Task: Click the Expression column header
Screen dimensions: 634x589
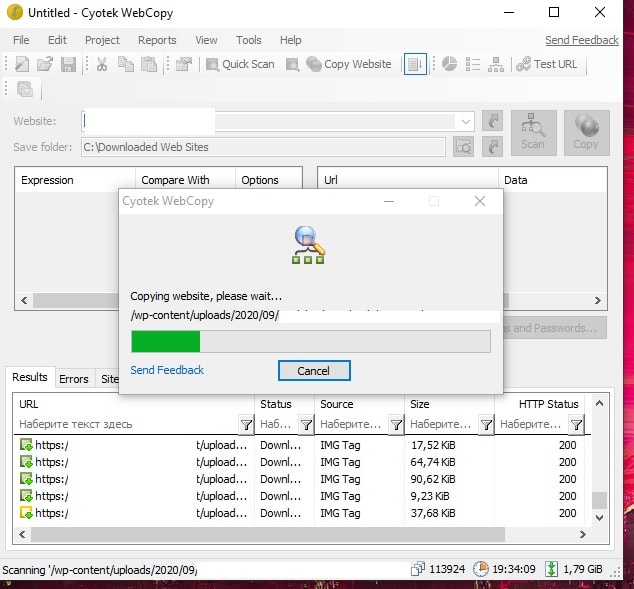Action: click(x=75, y=180)
